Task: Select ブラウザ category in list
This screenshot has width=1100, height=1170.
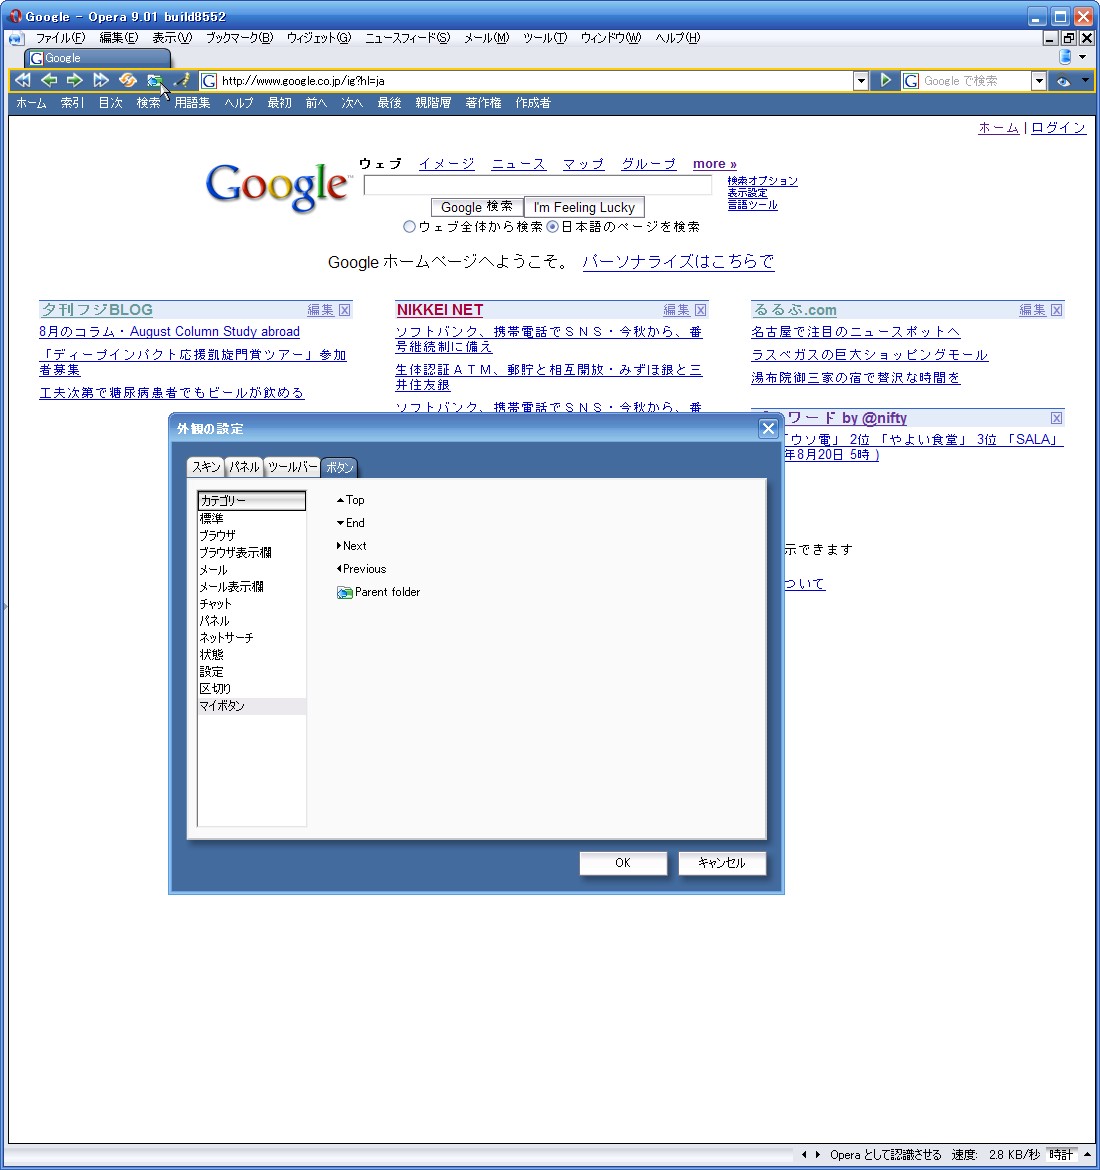Action: [251, 535]
